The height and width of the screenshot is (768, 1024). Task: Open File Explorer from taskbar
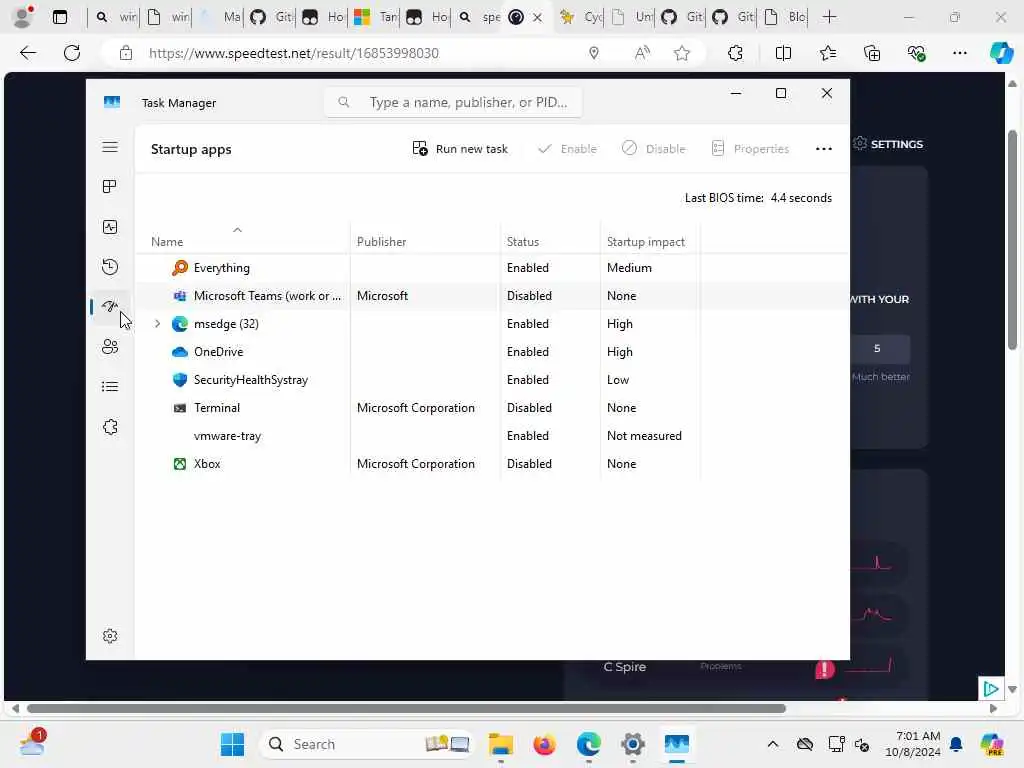pos(501,744)
